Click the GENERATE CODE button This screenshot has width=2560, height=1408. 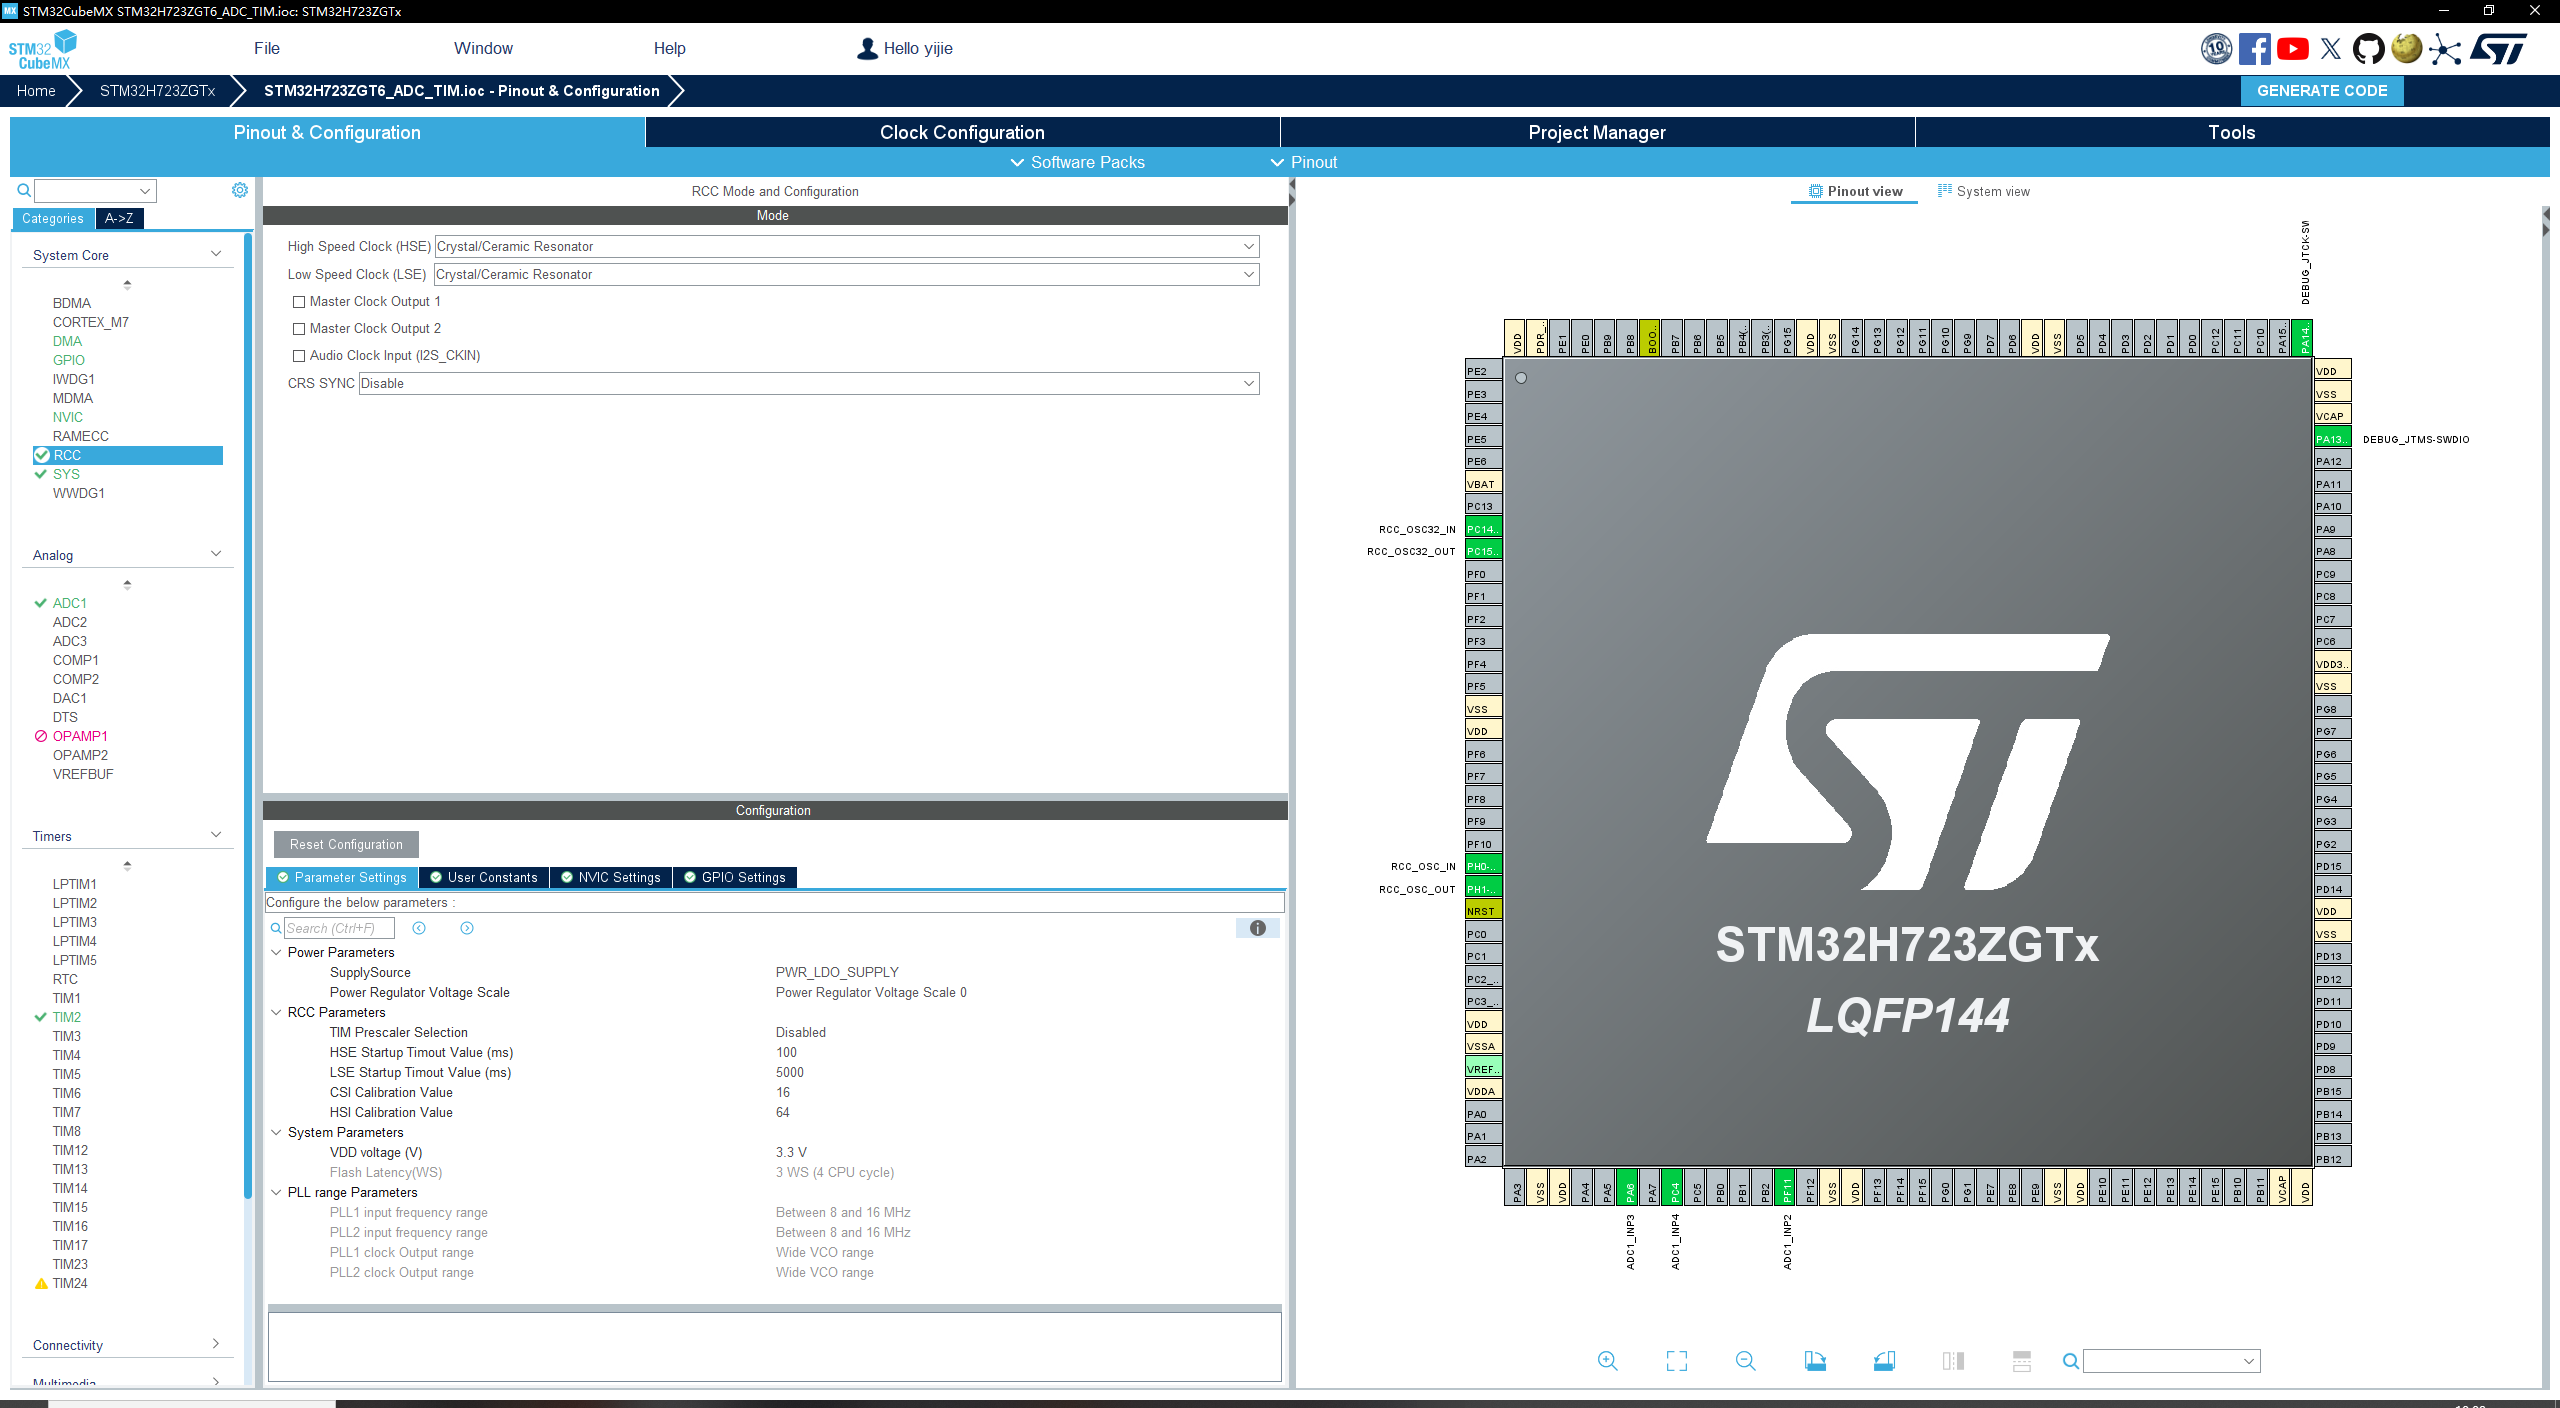[x=2322, y=90]
